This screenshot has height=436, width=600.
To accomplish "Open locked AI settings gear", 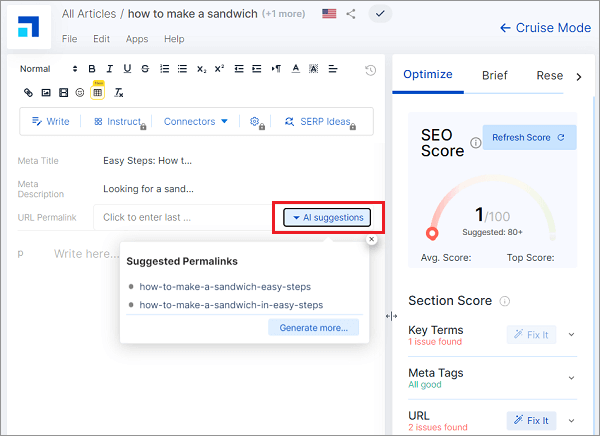I will (x=257, y=122).
